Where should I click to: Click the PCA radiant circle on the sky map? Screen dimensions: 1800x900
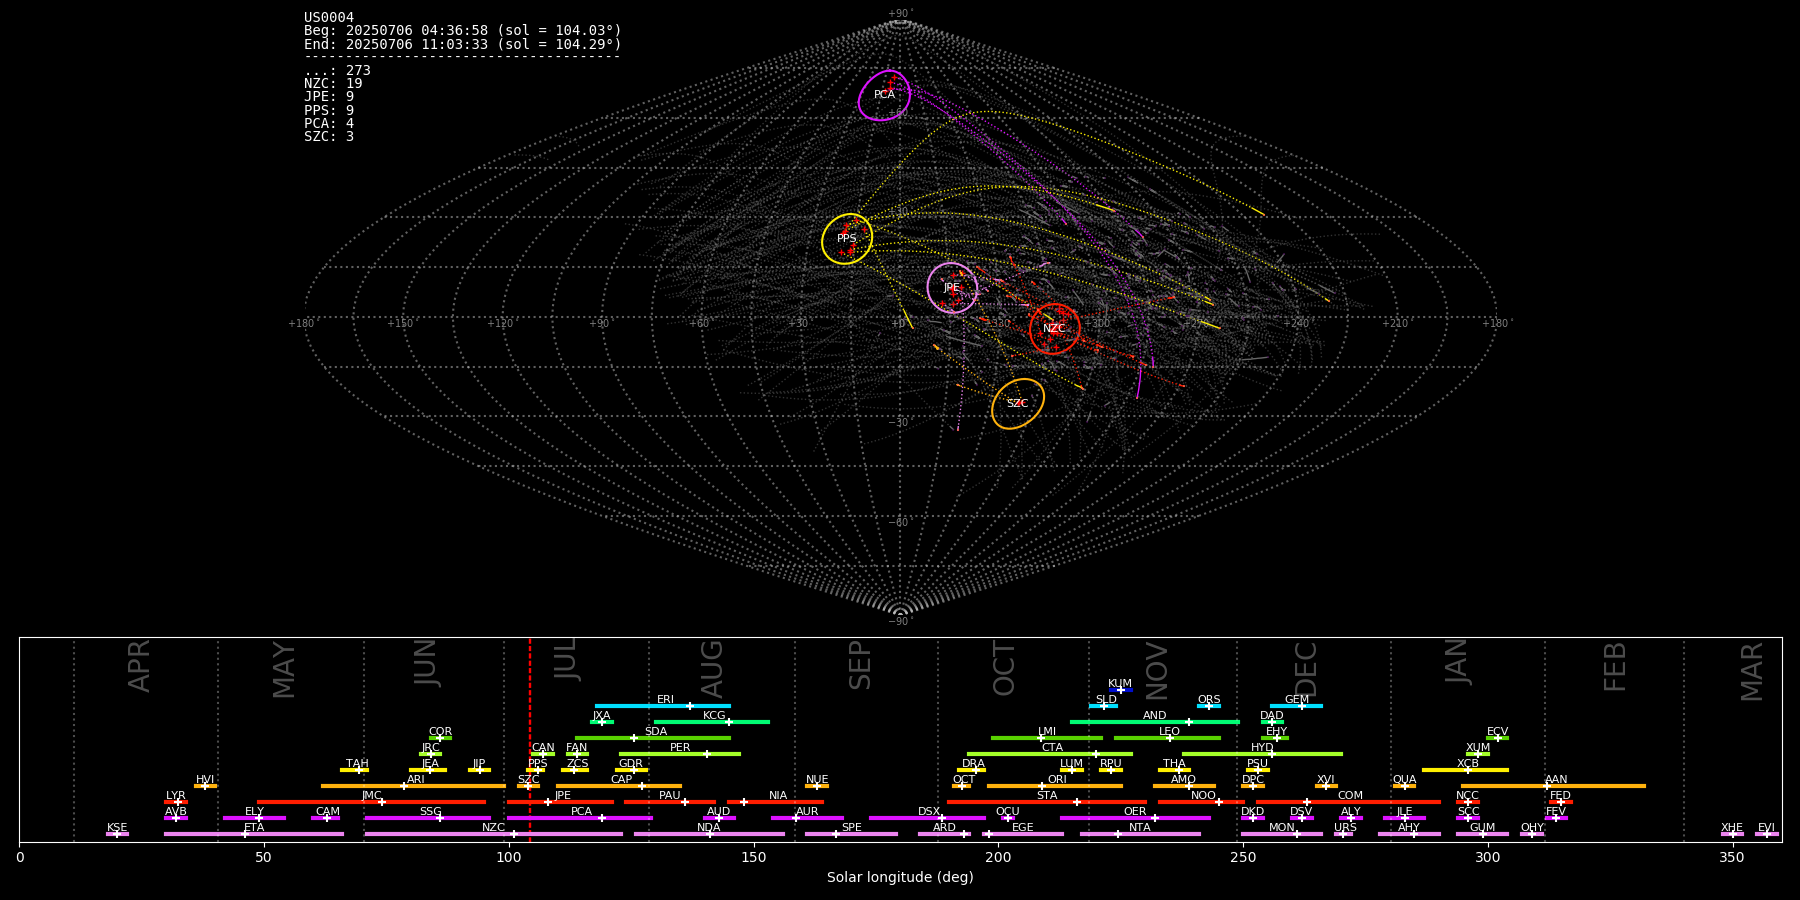[885, 96]
